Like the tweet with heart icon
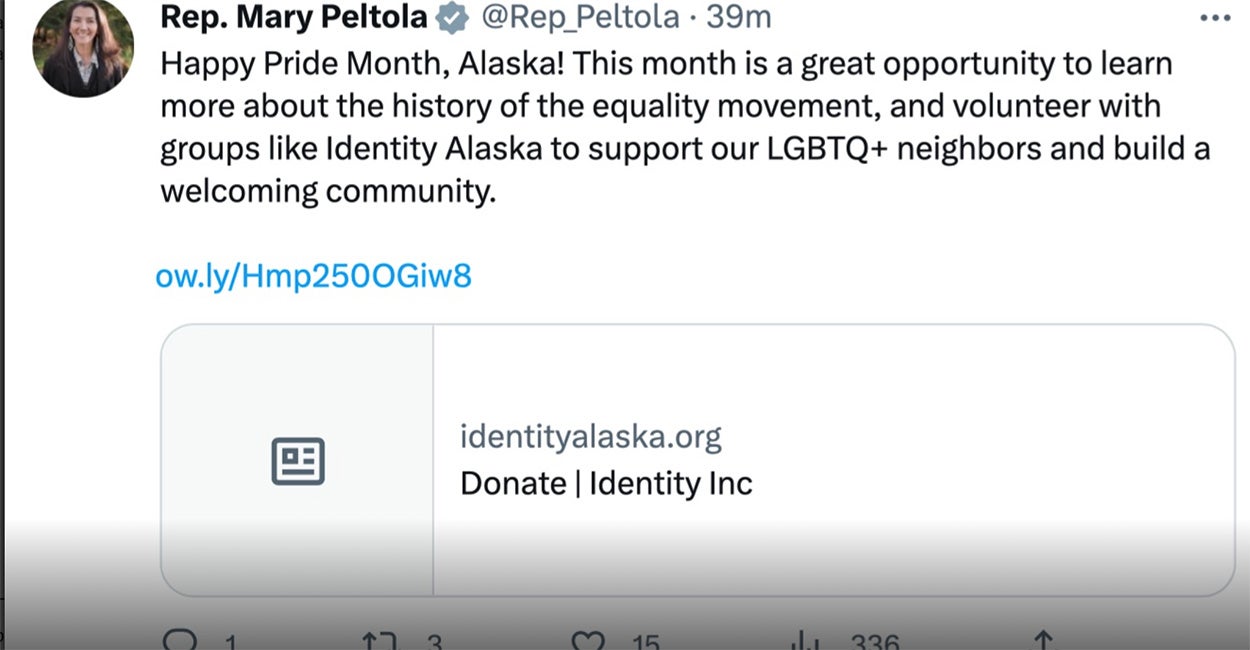The height and width of the screenshot is (650, 1250). tap(588, 641)
